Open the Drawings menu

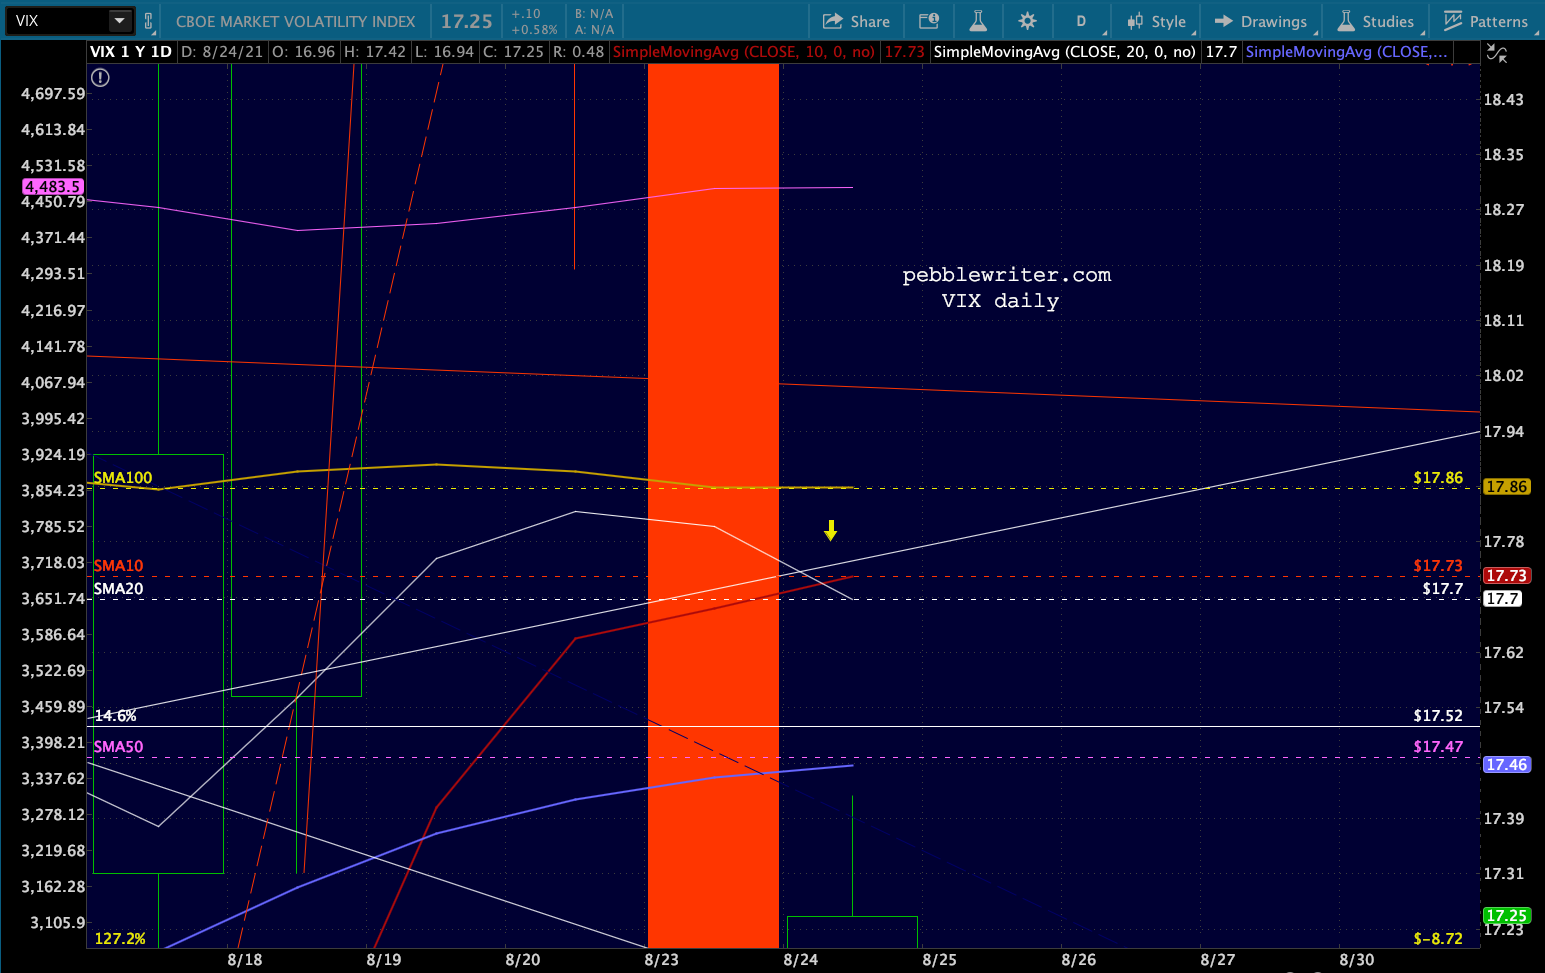[1261, 21]
